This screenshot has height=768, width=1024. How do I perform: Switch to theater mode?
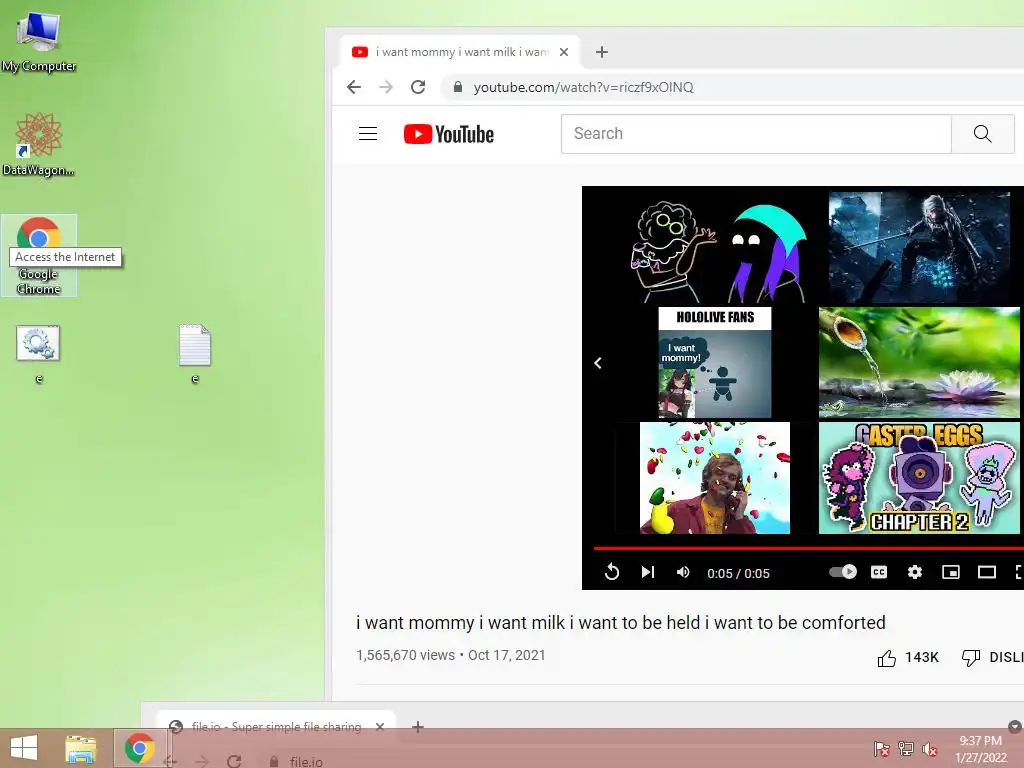pyautogui.click(x=987, y=572)
